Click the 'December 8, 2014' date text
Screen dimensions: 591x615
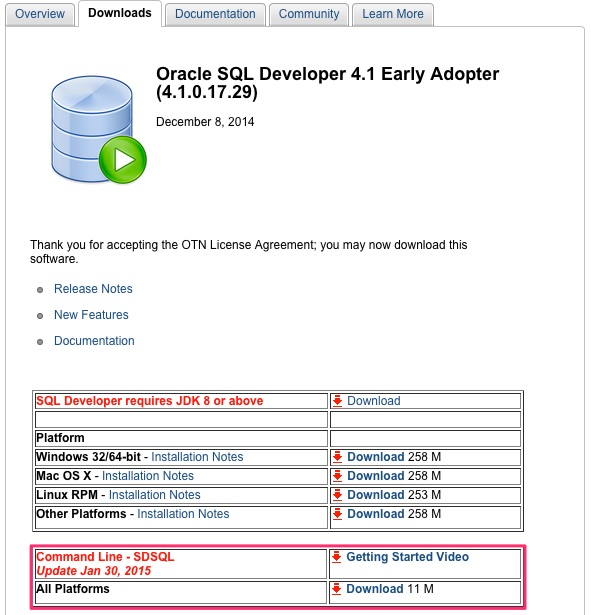pos(205,122)
